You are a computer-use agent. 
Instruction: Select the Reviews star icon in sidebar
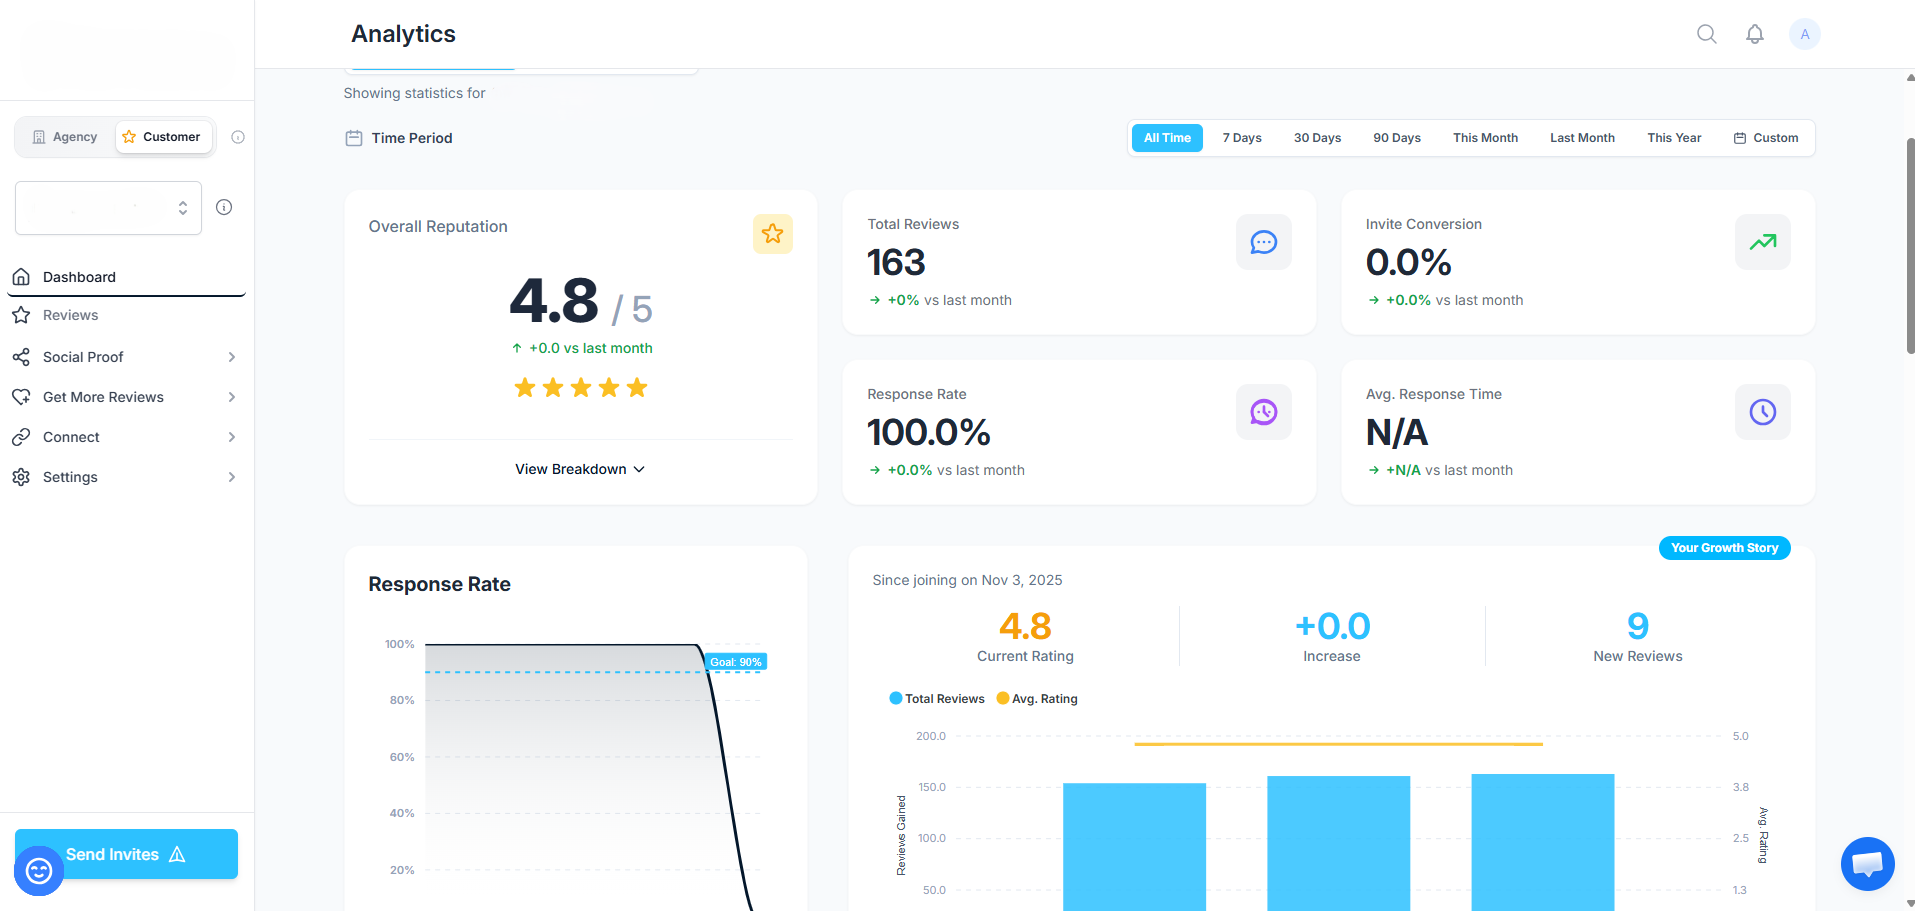pyautogui.click(x=21, y=314)
